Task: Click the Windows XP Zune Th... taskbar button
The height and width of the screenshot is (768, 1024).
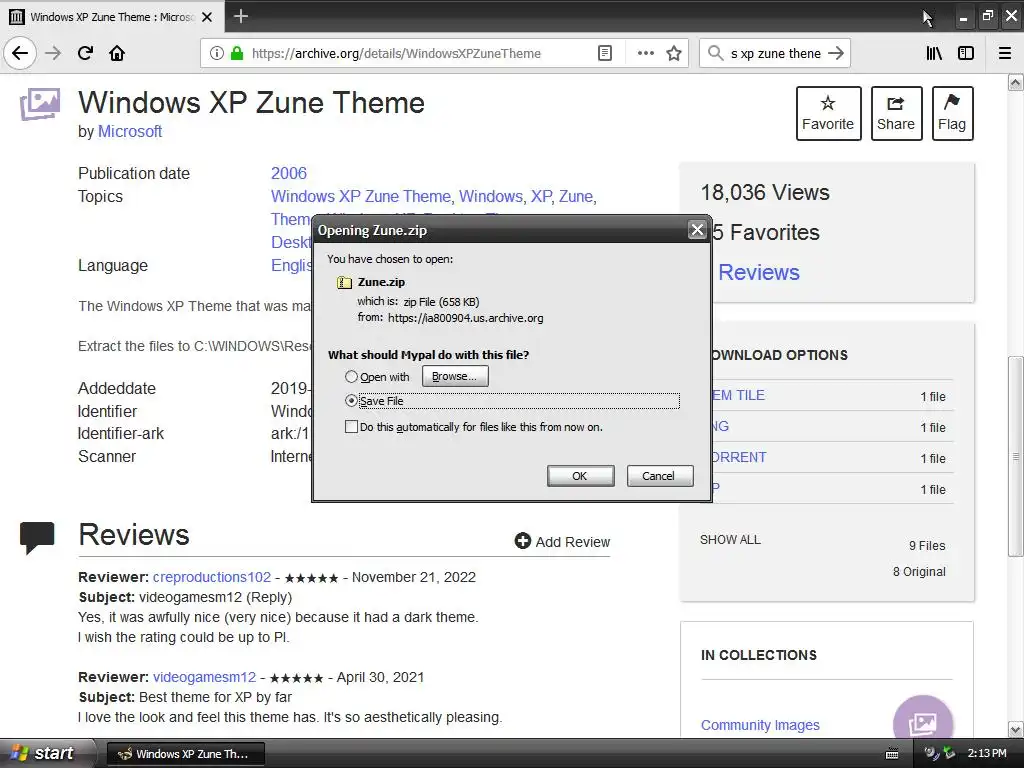Action: tap(185, 754)
